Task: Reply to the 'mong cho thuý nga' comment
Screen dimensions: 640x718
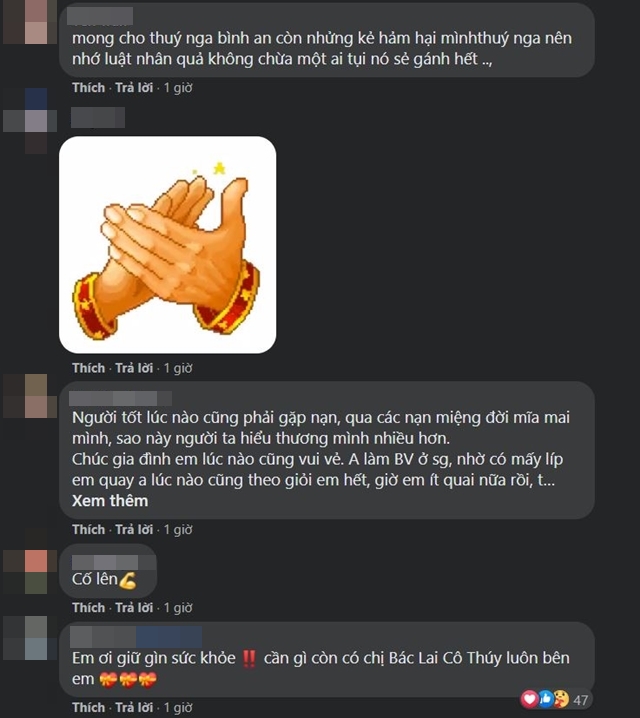Action: pos(134,87)
